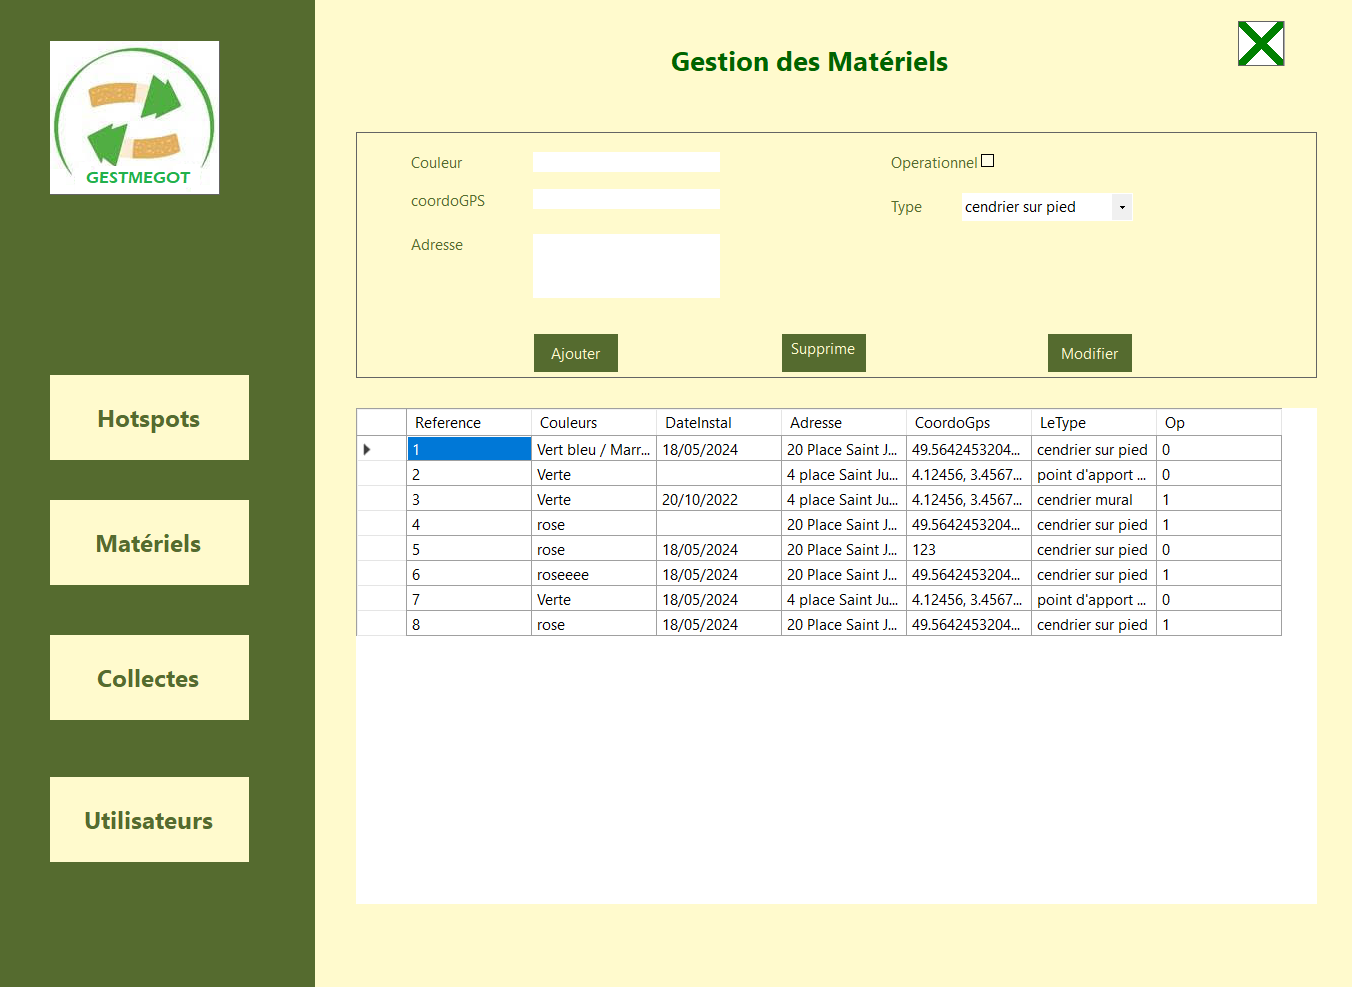The width and height of the screenshot is (1352, 987).
Task: Click the Type combo box text field
Action: tap(1035, 207)
